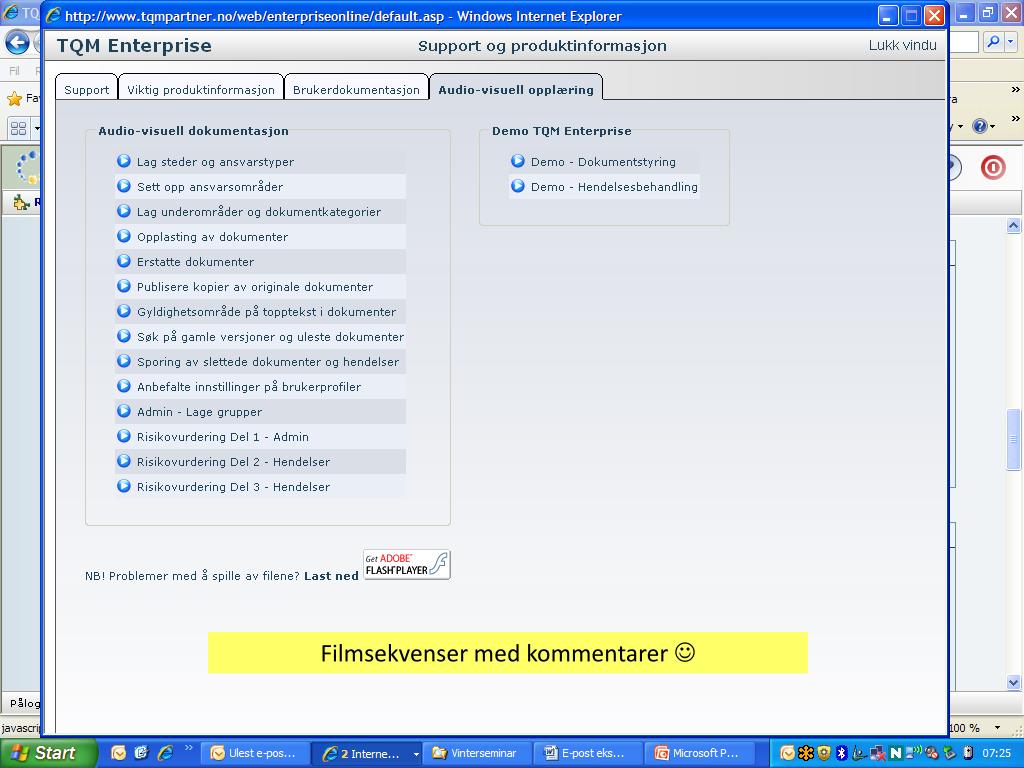Play icon for Lag steder og ansvarstyper
Image resolution: width=1024 pixels, height=768 pixels.
(x=123, y=161)
